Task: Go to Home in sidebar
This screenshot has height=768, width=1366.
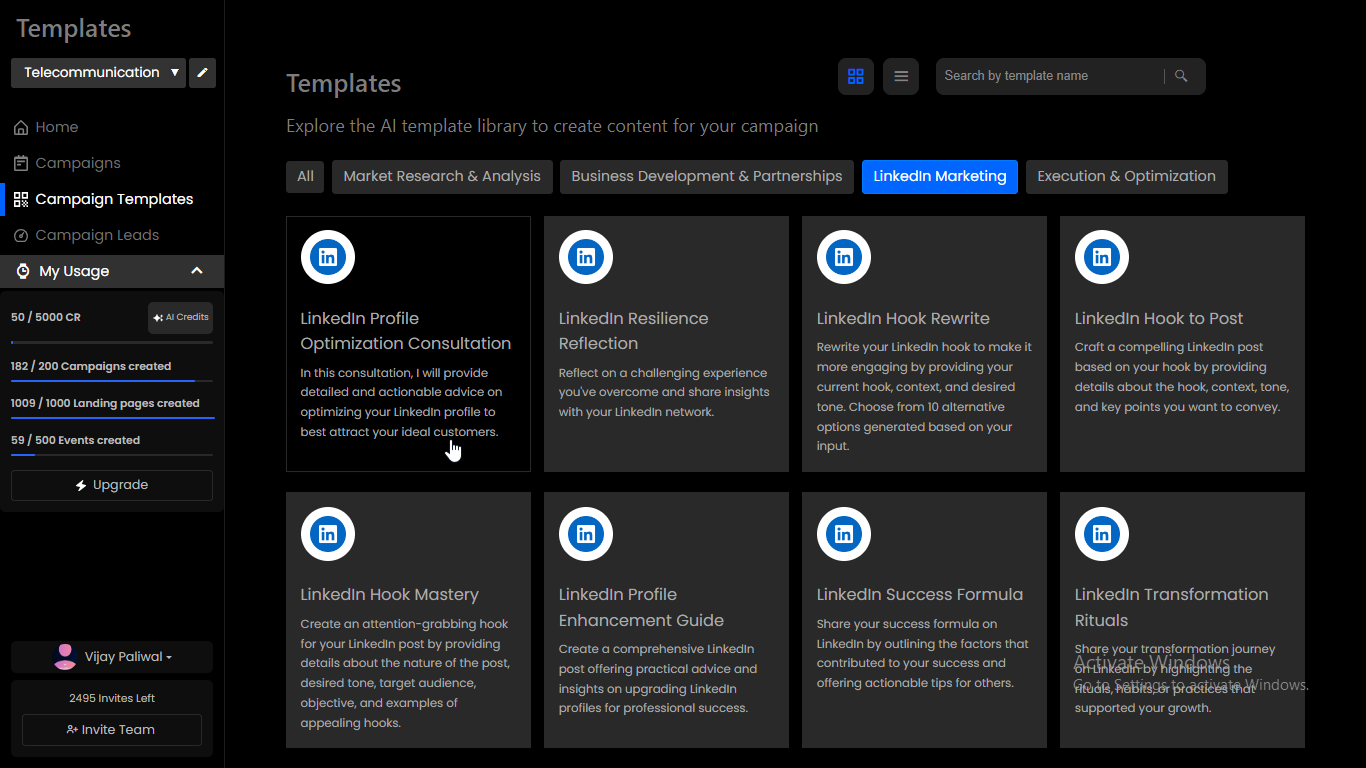Action: tap(57, 127)
